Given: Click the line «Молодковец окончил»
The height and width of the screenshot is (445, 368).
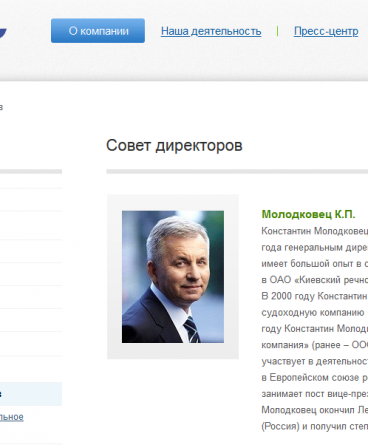Looking at the screenshot, I should tap(315, 410).
